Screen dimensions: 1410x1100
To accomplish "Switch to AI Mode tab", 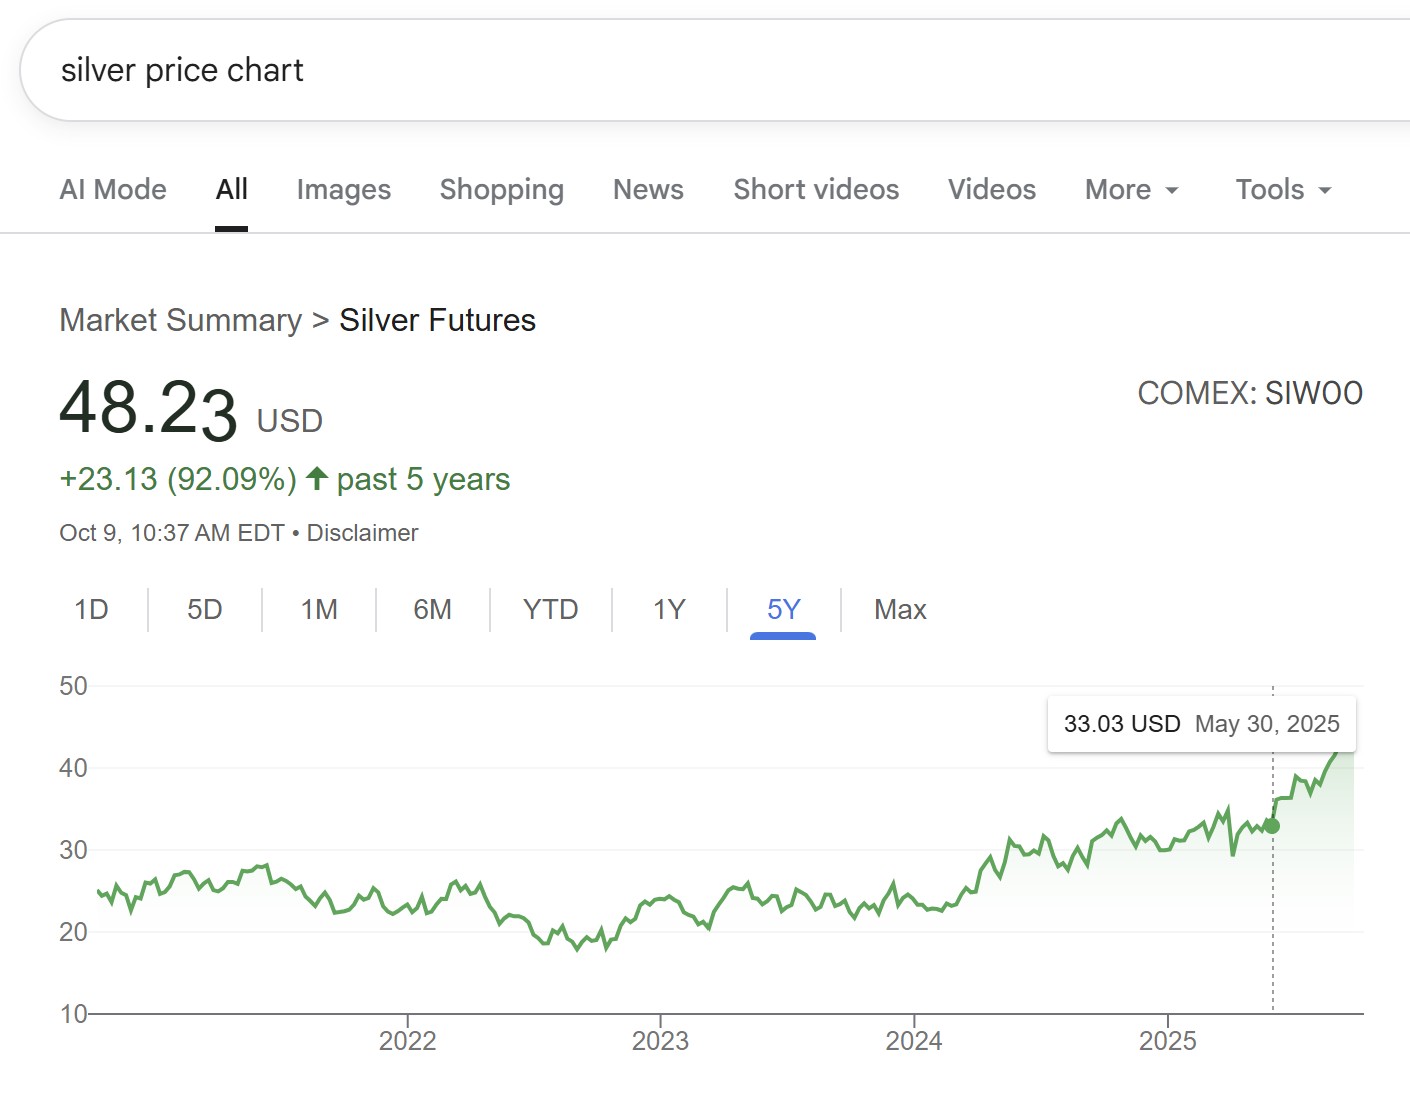I will point(113,190).
